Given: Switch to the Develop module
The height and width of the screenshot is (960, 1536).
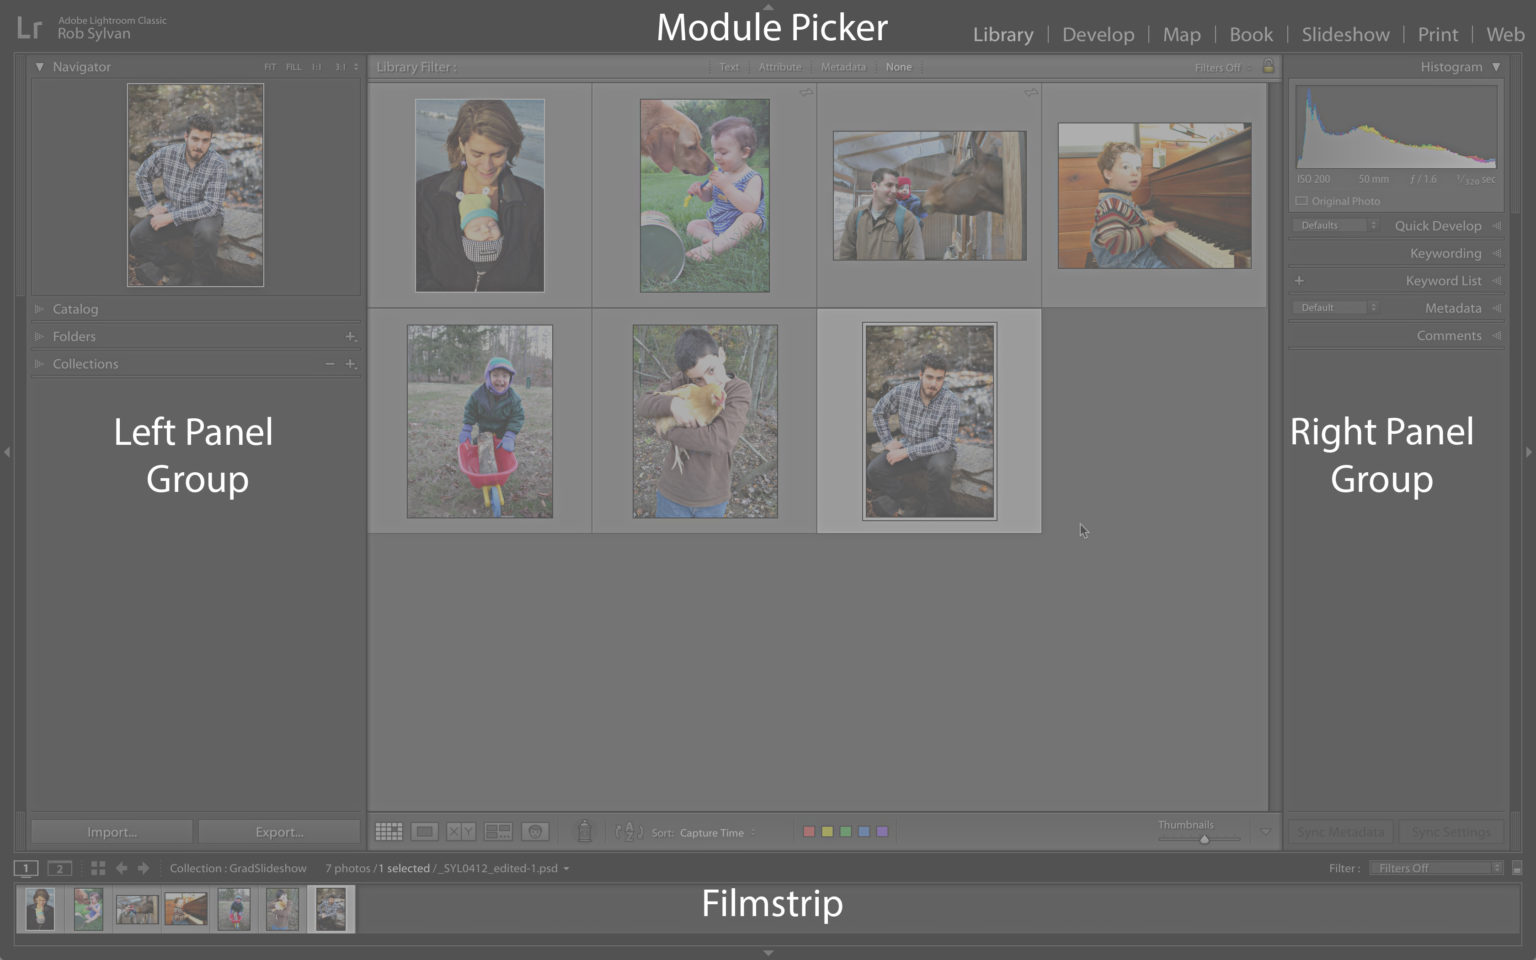Looking at the screenshot, I should [1098, 34].
